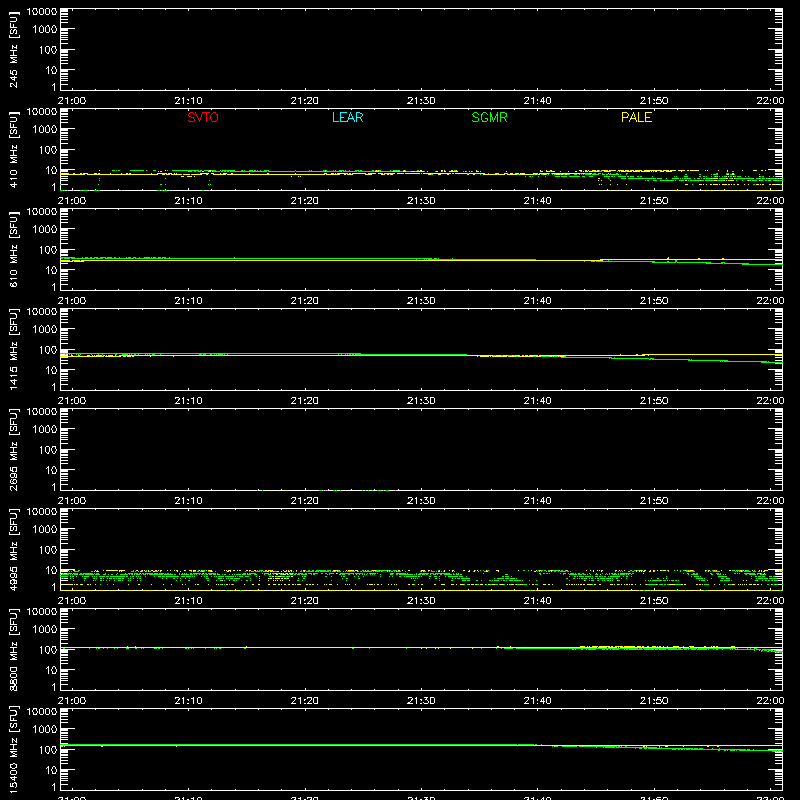
Task: Click the 10000 tick label on 2695 MHz plot
Action: coord(42,412)
